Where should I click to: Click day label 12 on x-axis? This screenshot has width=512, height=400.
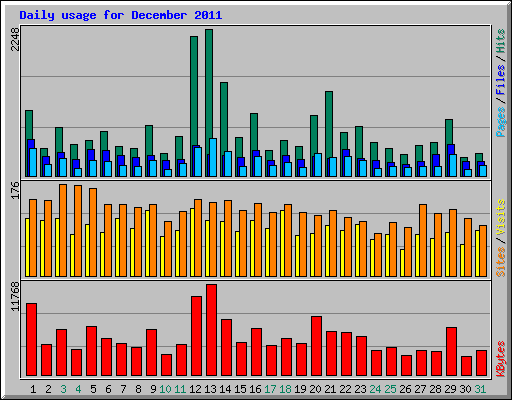point(195,389)
